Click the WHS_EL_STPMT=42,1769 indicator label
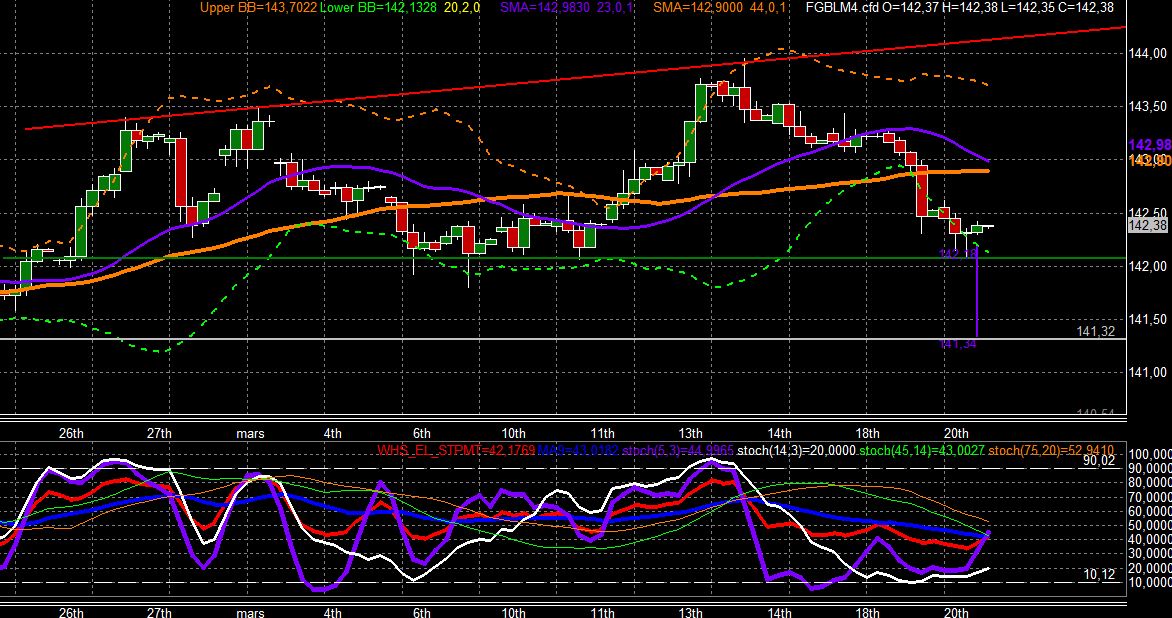 (x=456, y=451)
